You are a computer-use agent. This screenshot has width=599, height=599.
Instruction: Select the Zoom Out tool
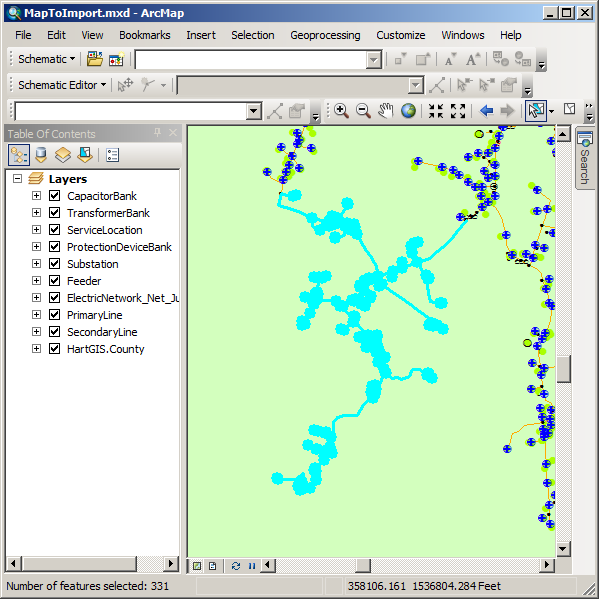pyautogui.click(x=363, y=111)
